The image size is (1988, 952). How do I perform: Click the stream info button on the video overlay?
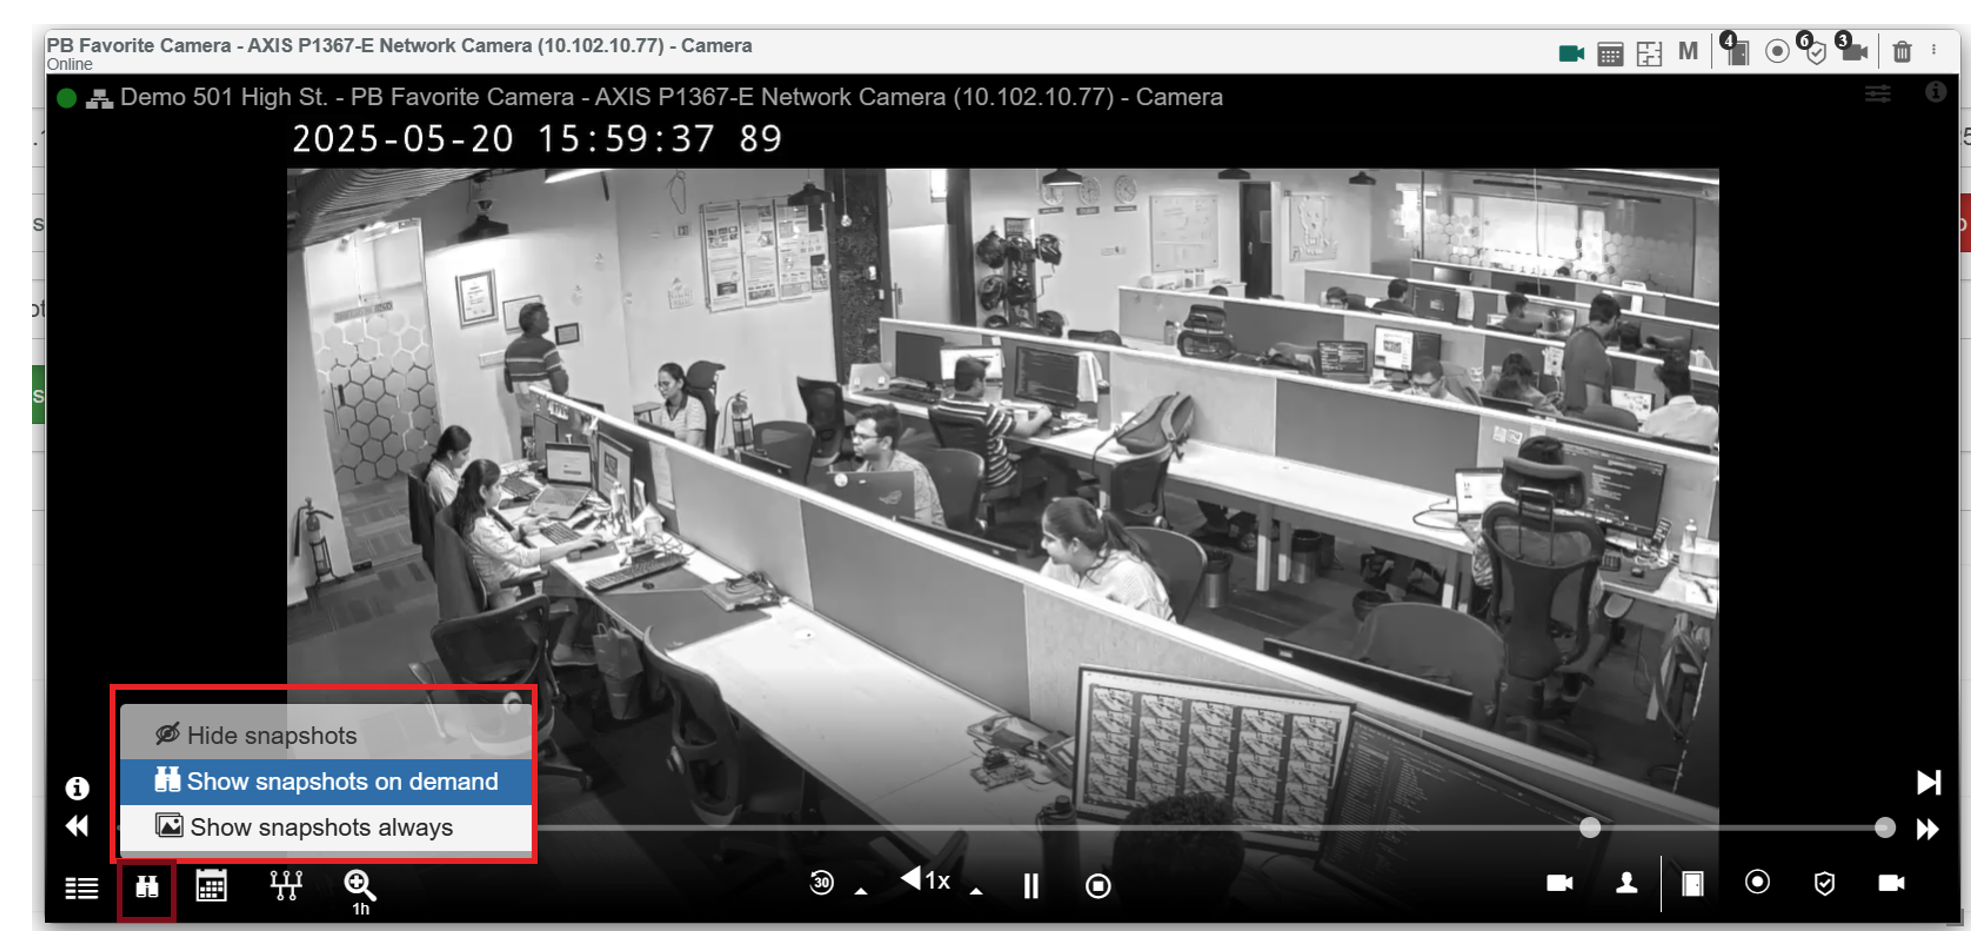tap(77, 788)
